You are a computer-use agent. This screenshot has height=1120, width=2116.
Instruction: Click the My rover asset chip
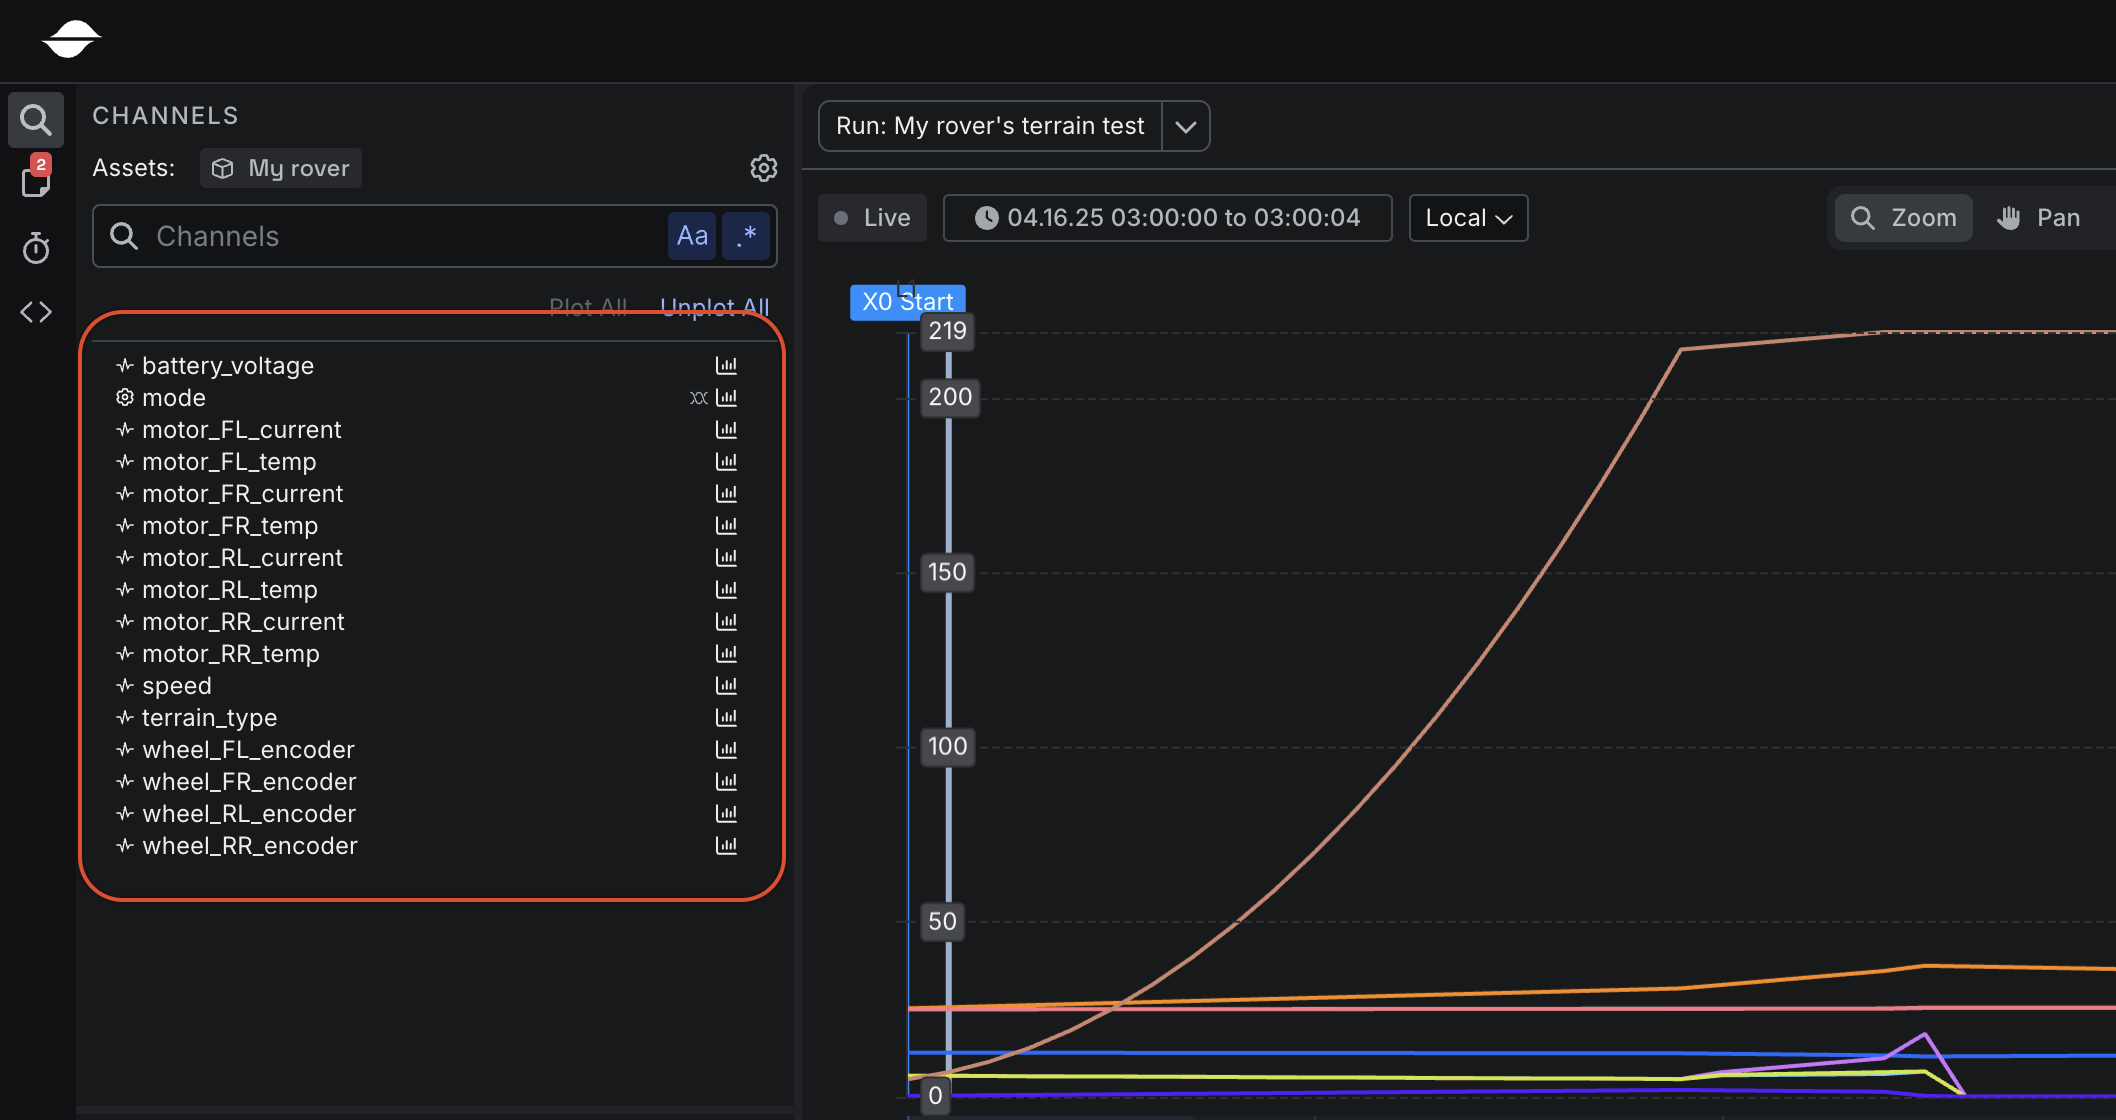(281, 168)
